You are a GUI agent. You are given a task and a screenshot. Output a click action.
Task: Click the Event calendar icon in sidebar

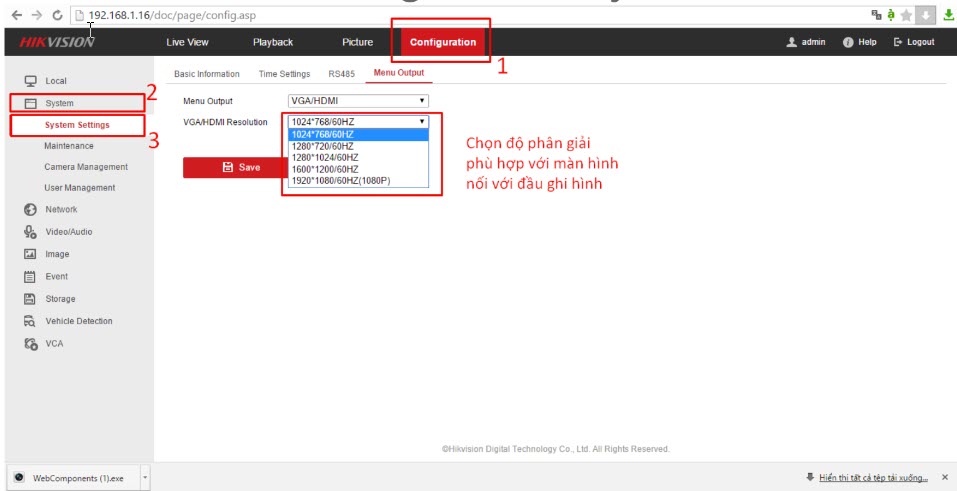[x=30, y=277]
